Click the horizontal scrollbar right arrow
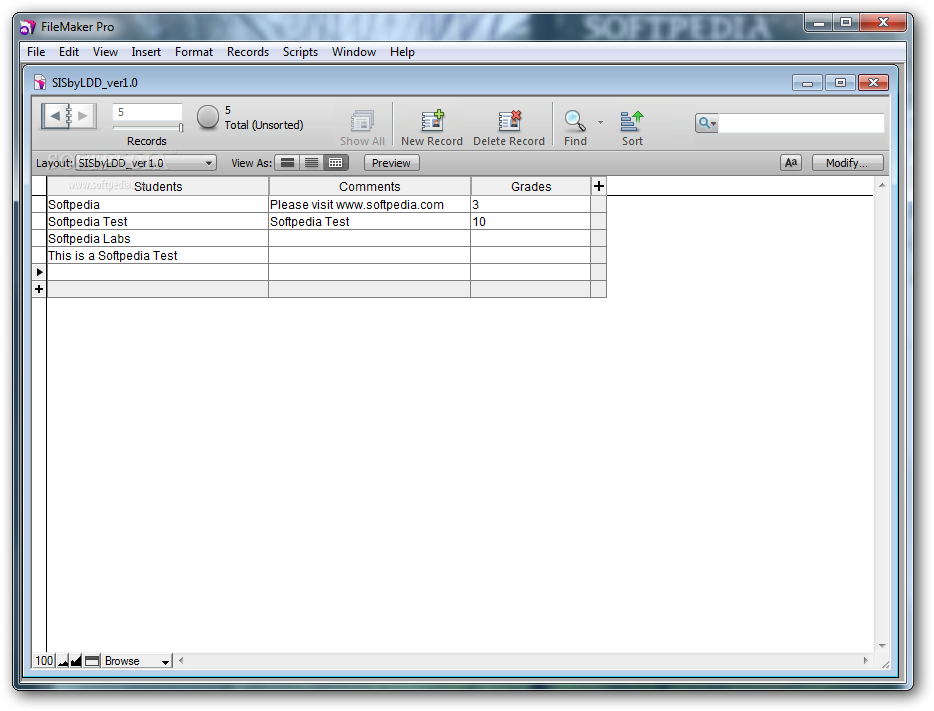934x711 pixels. point(865,660)
